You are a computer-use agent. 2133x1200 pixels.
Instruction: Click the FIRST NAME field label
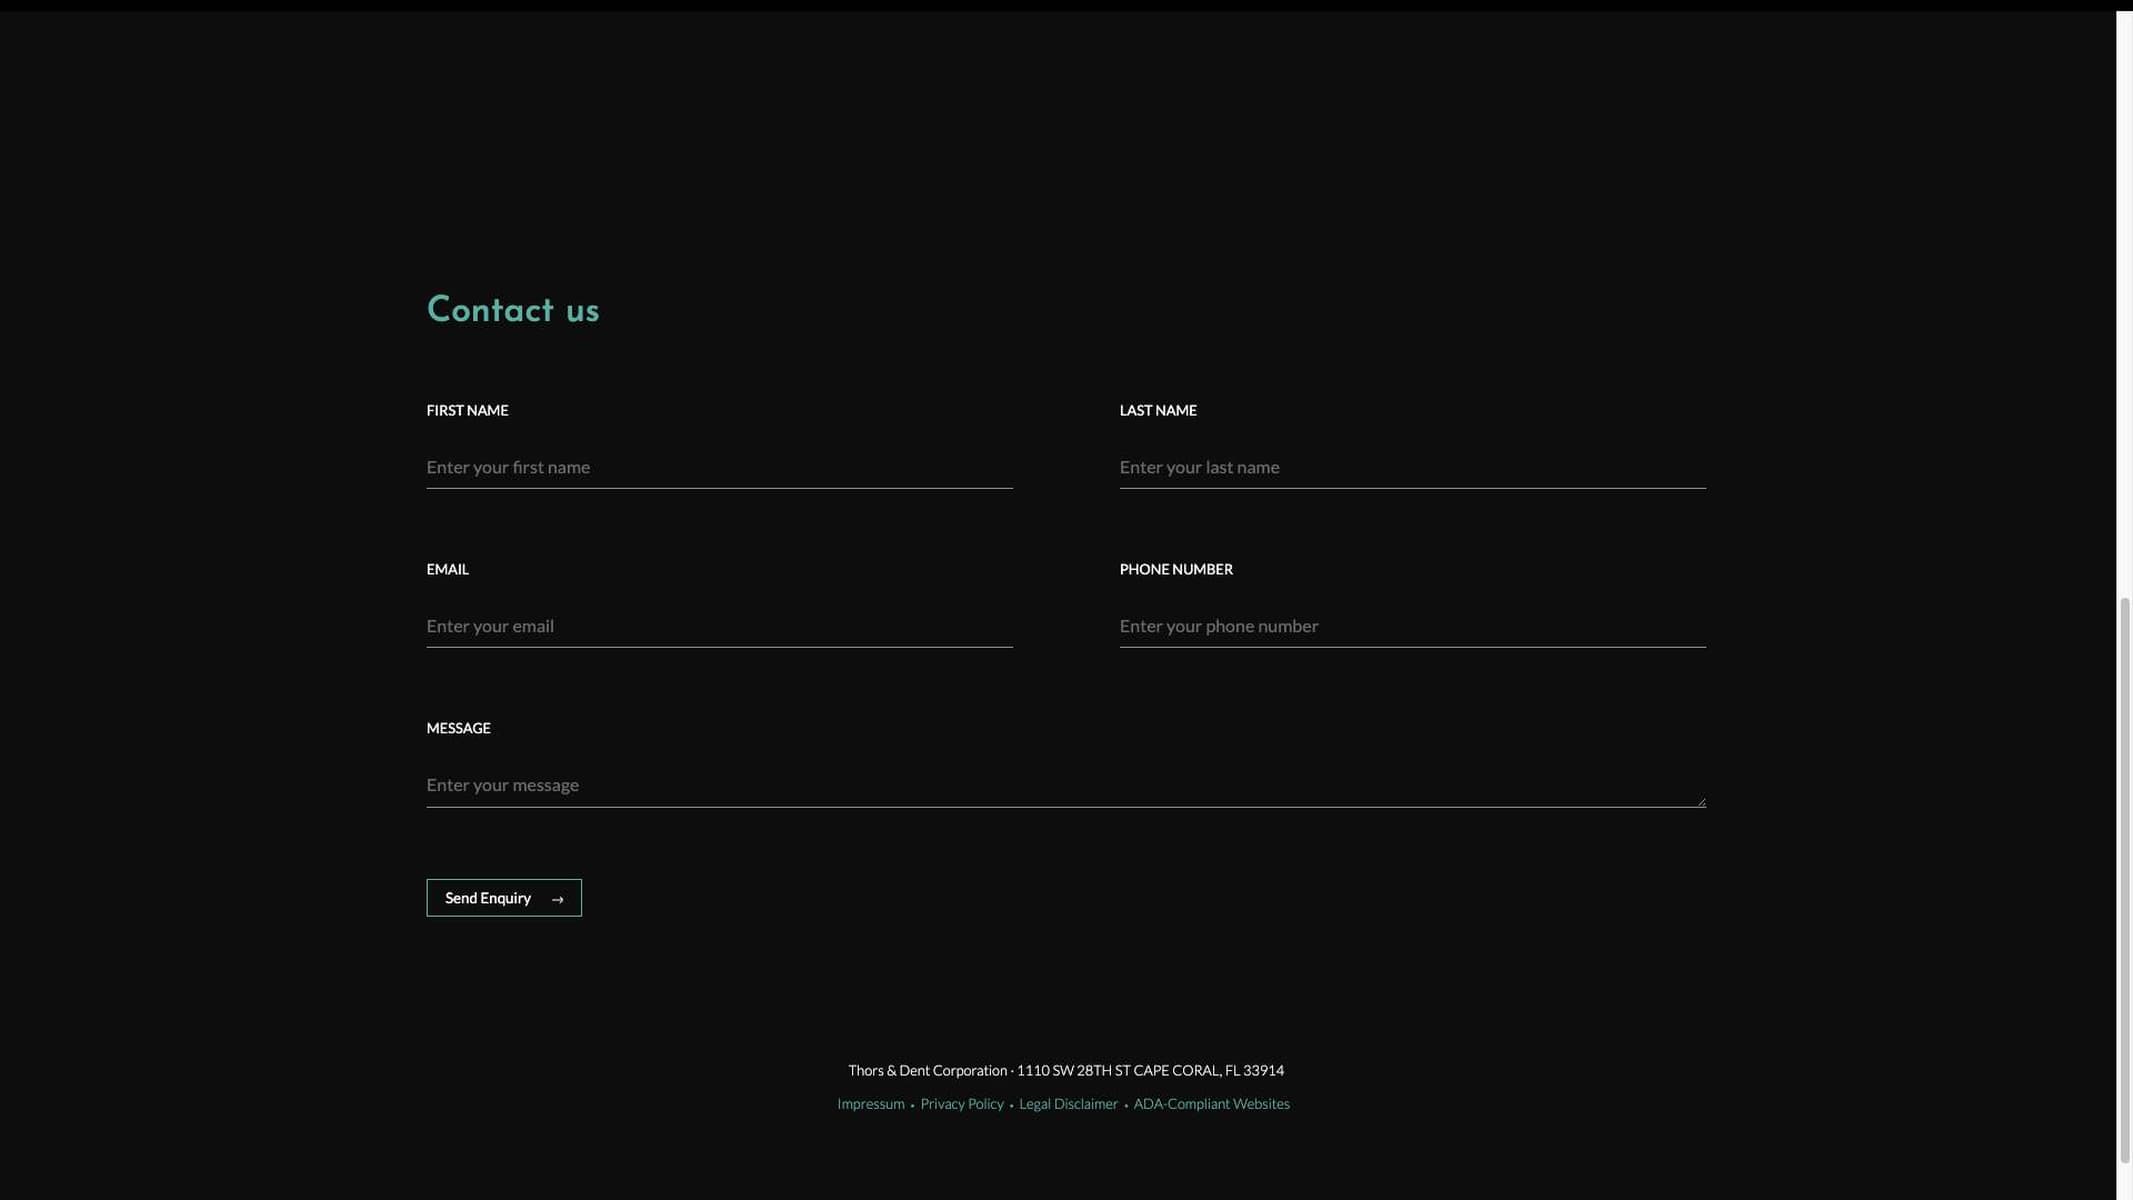(467, 410)
